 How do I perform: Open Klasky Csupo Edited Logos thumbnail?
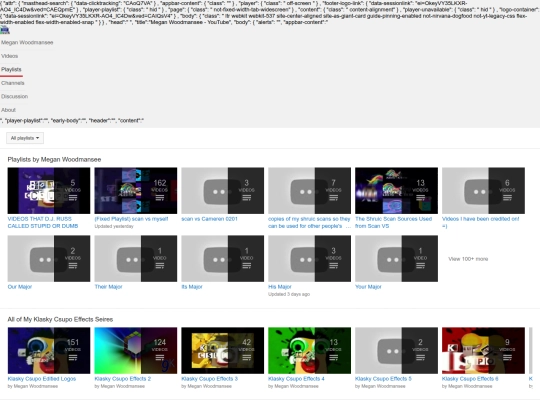click(49, 351)
